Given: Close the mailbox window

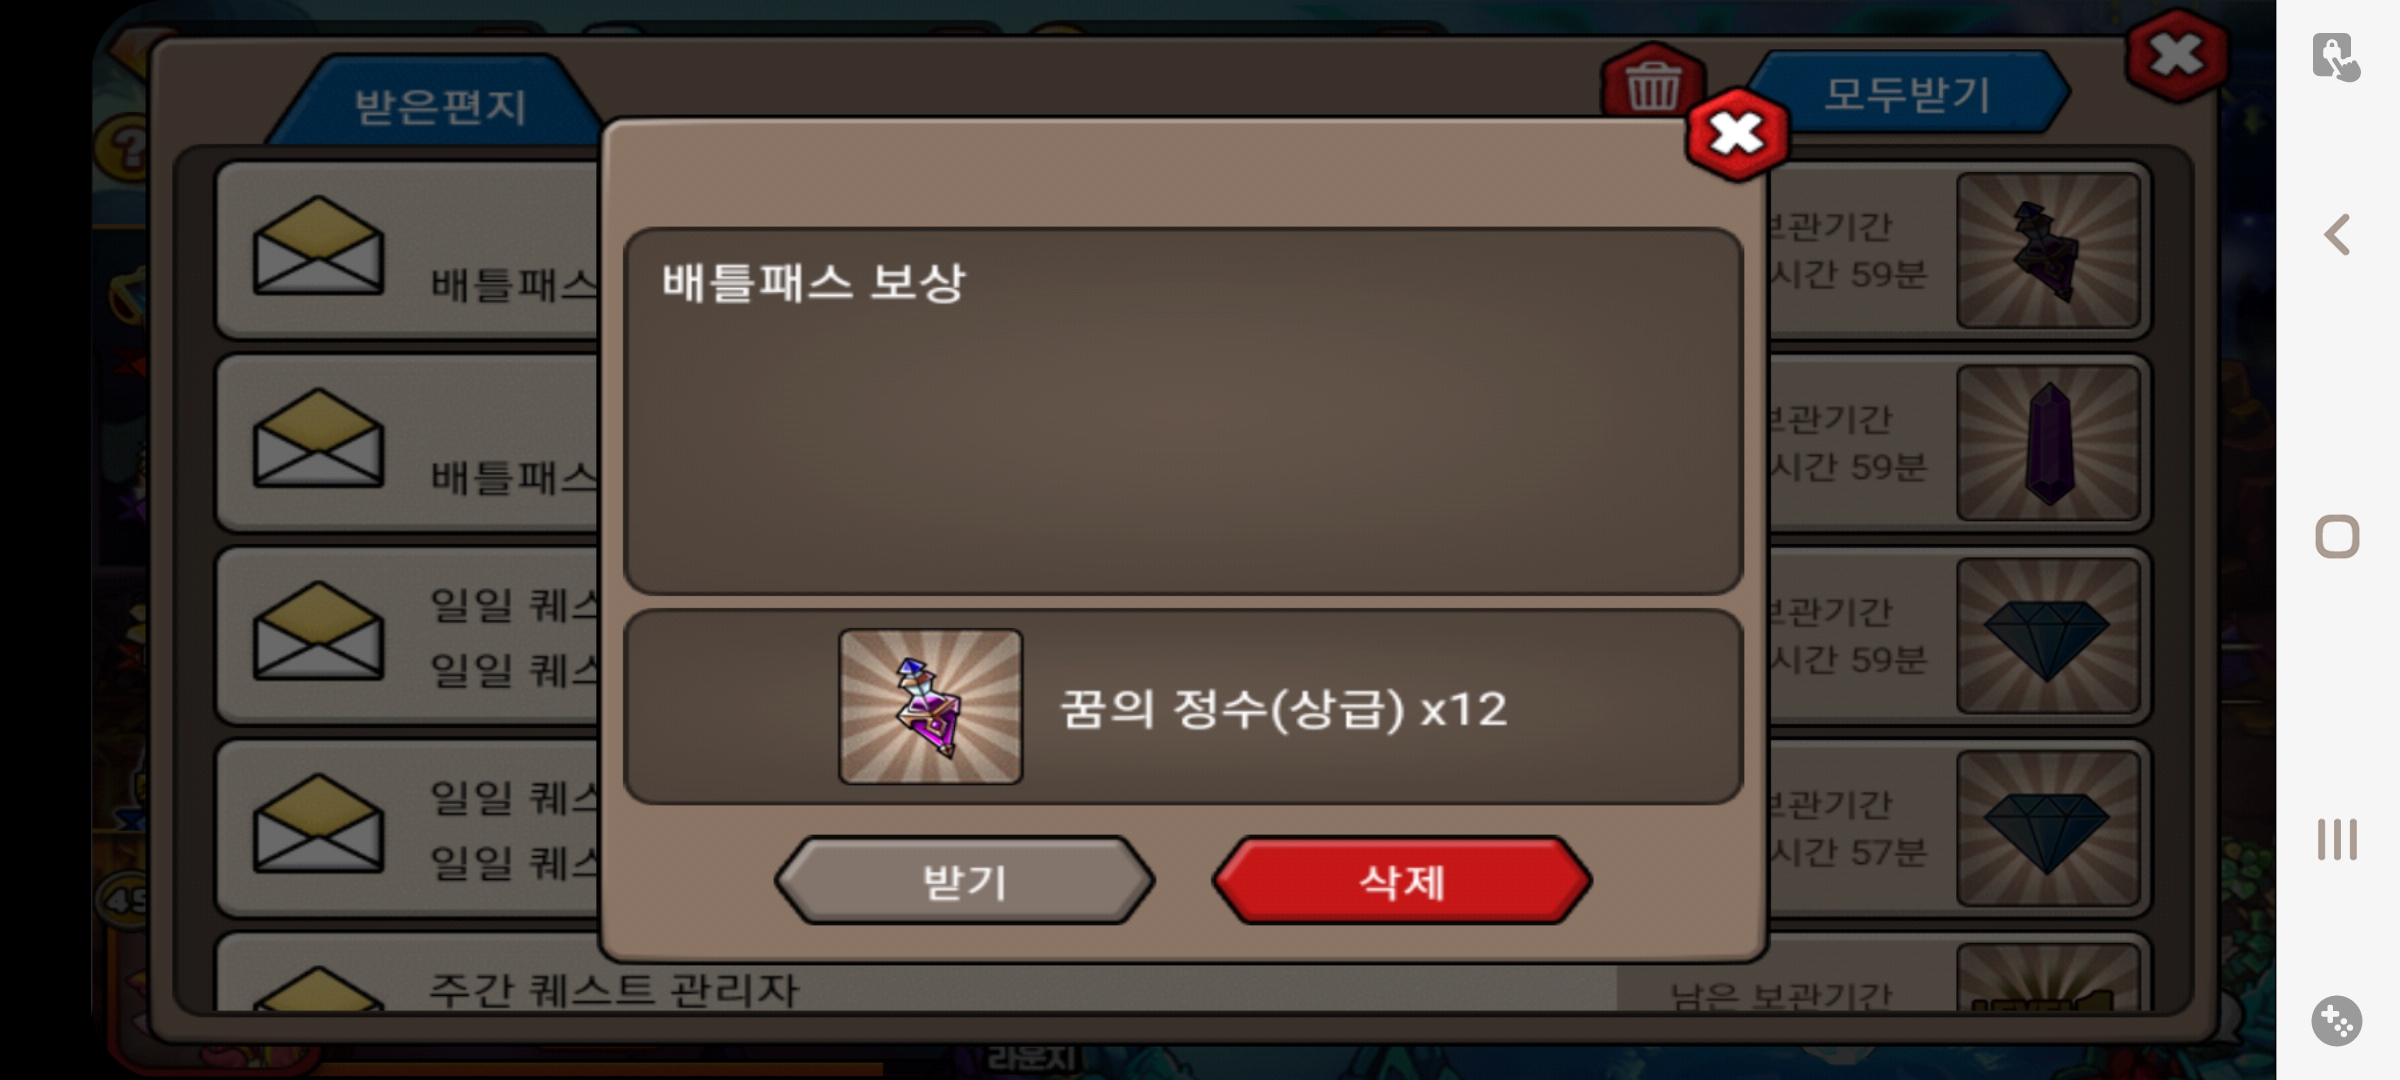Looking at the screenshot, I should click(x=2176, y=56).
